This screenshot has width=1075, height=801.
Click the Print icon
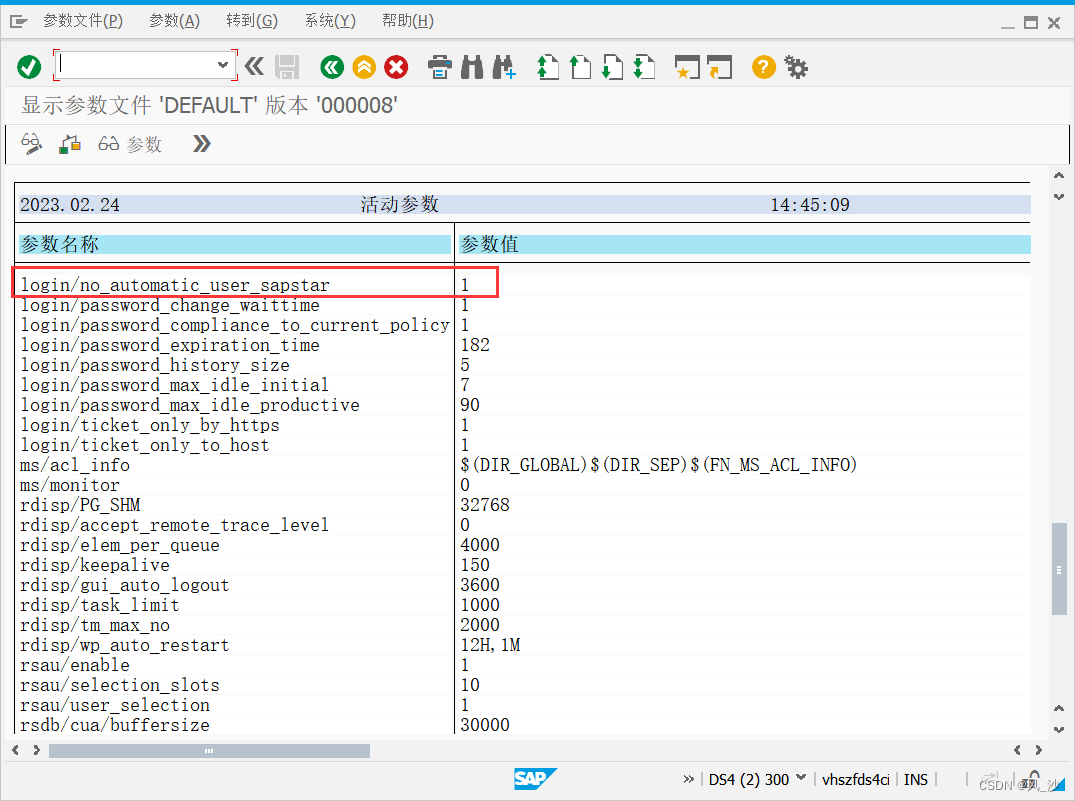440,67
